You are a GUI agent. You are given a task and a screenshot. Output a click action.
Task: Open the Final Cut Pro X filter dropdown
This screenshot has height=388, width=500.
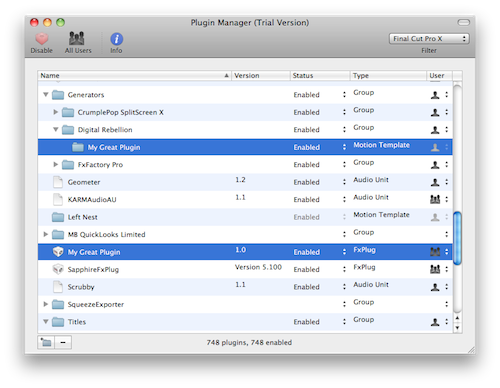point(429,39)
